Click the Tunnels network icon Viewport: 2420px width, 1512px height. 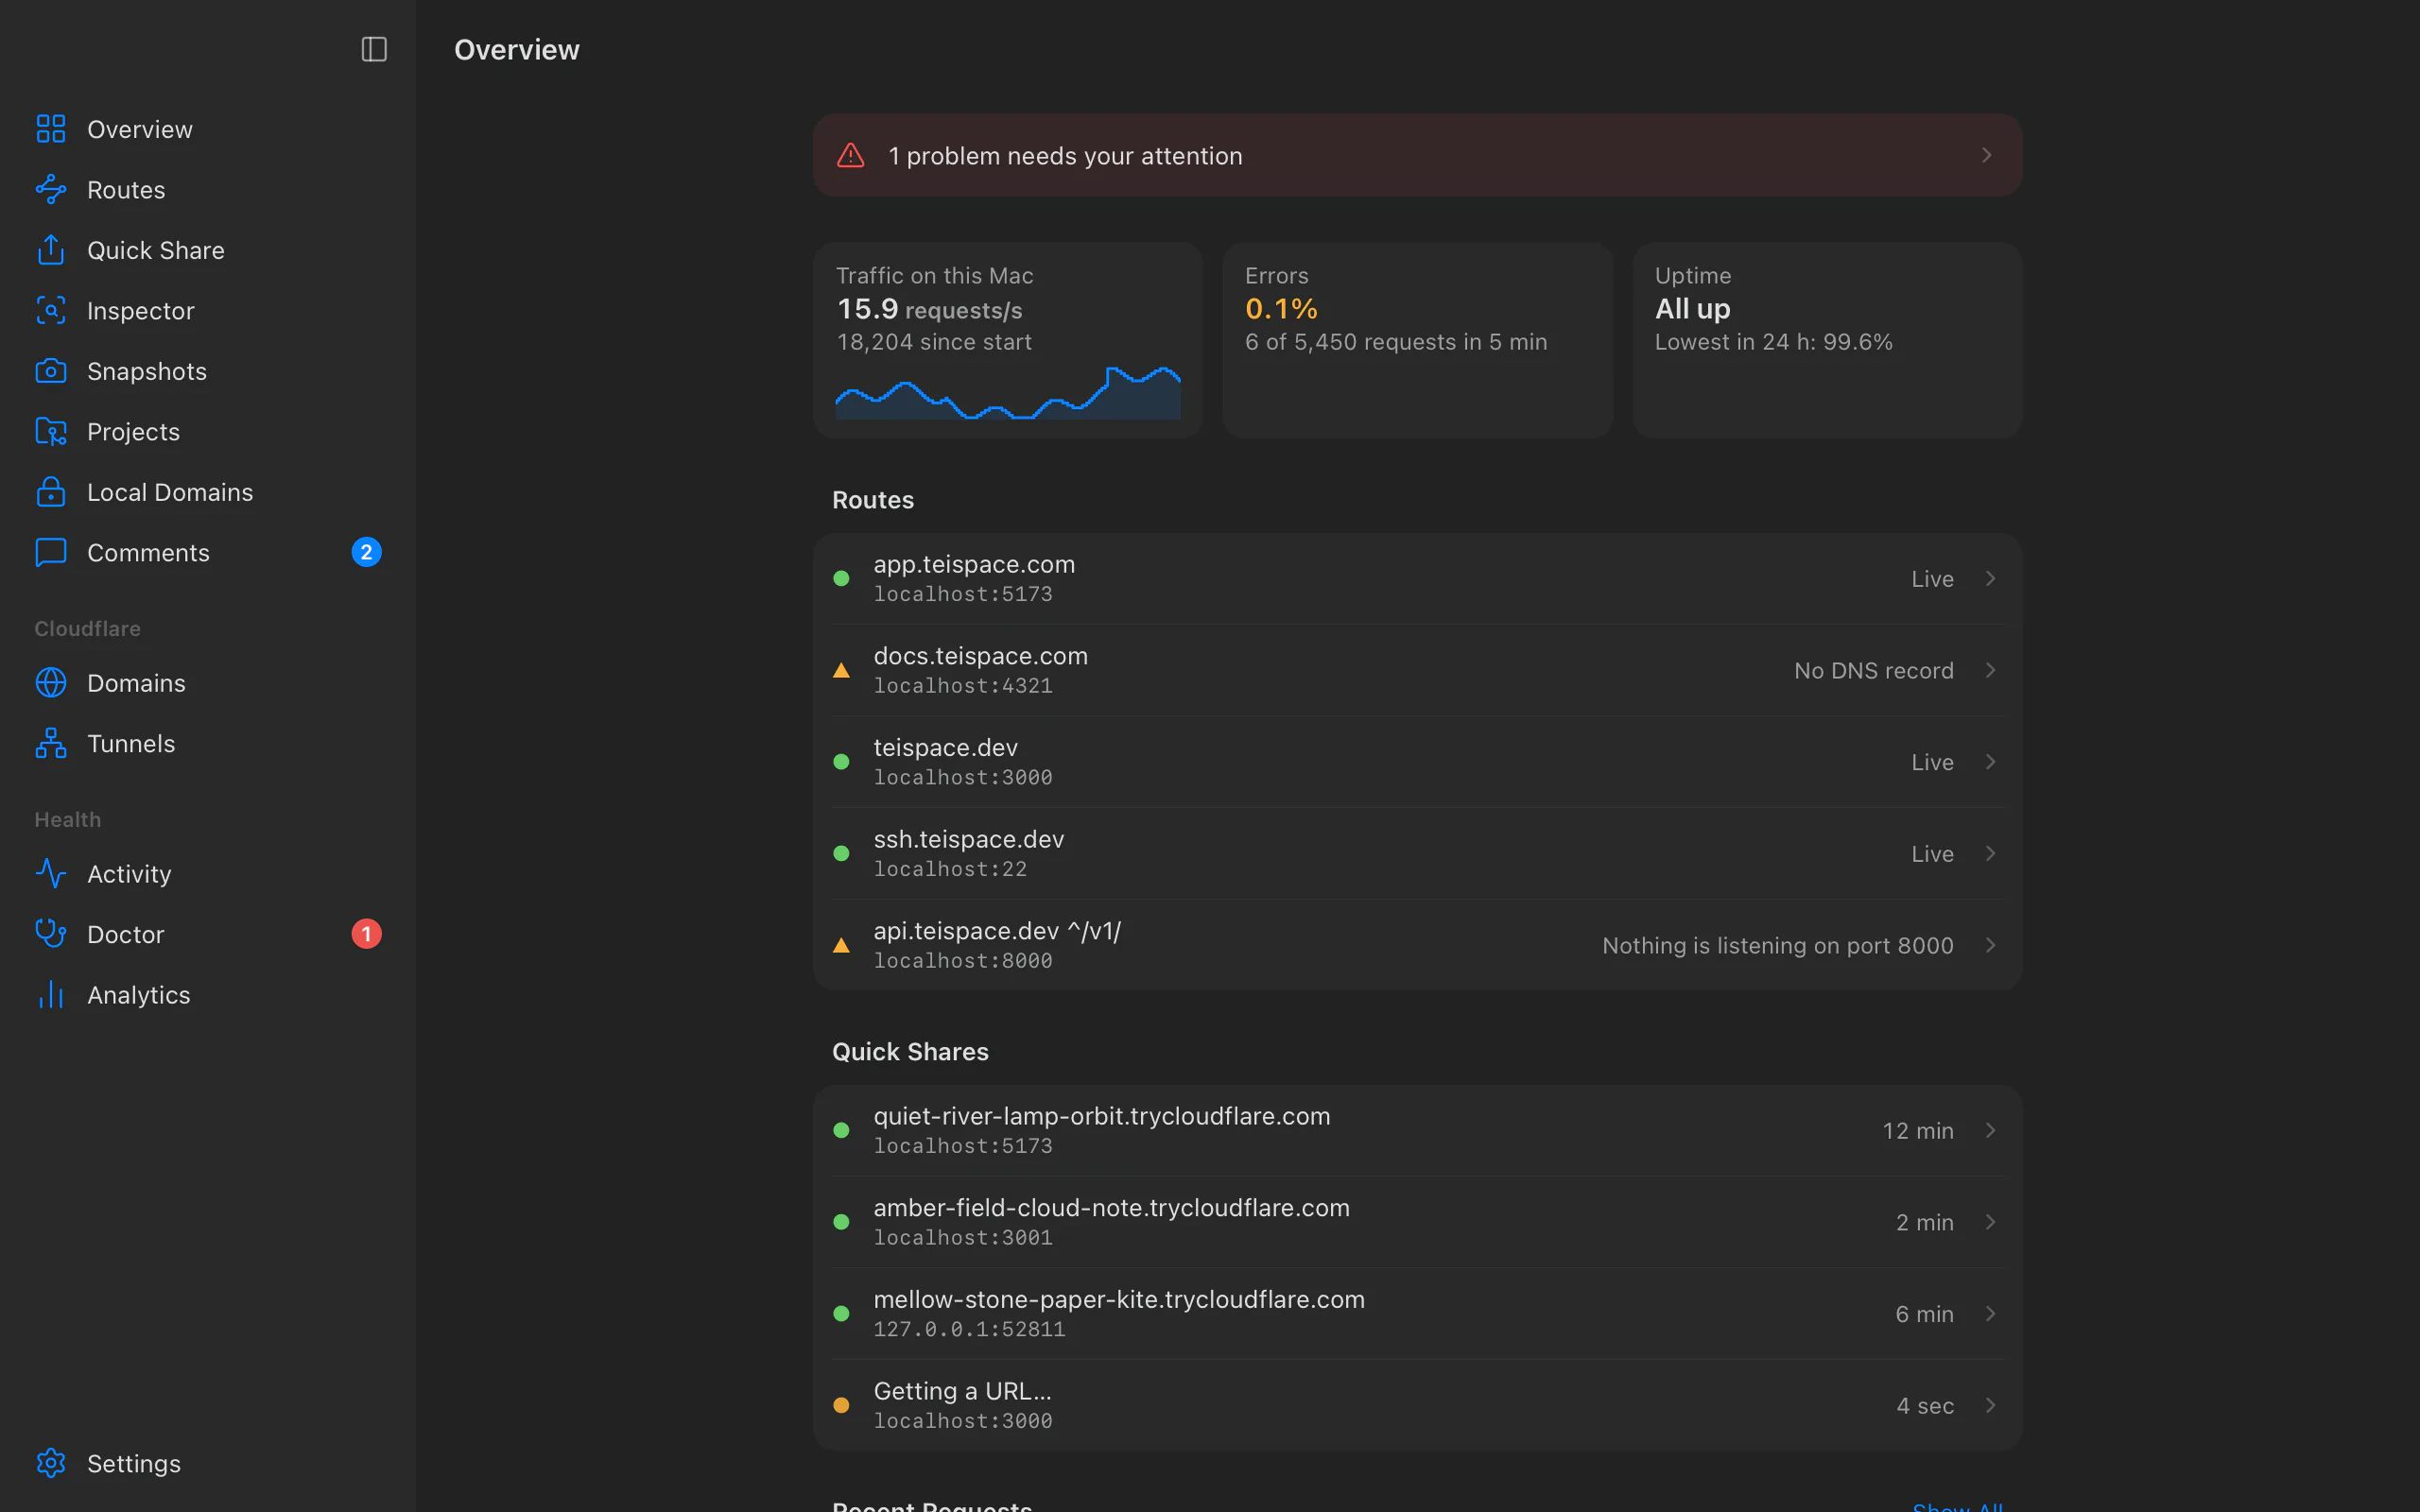(x=51, y=743)
